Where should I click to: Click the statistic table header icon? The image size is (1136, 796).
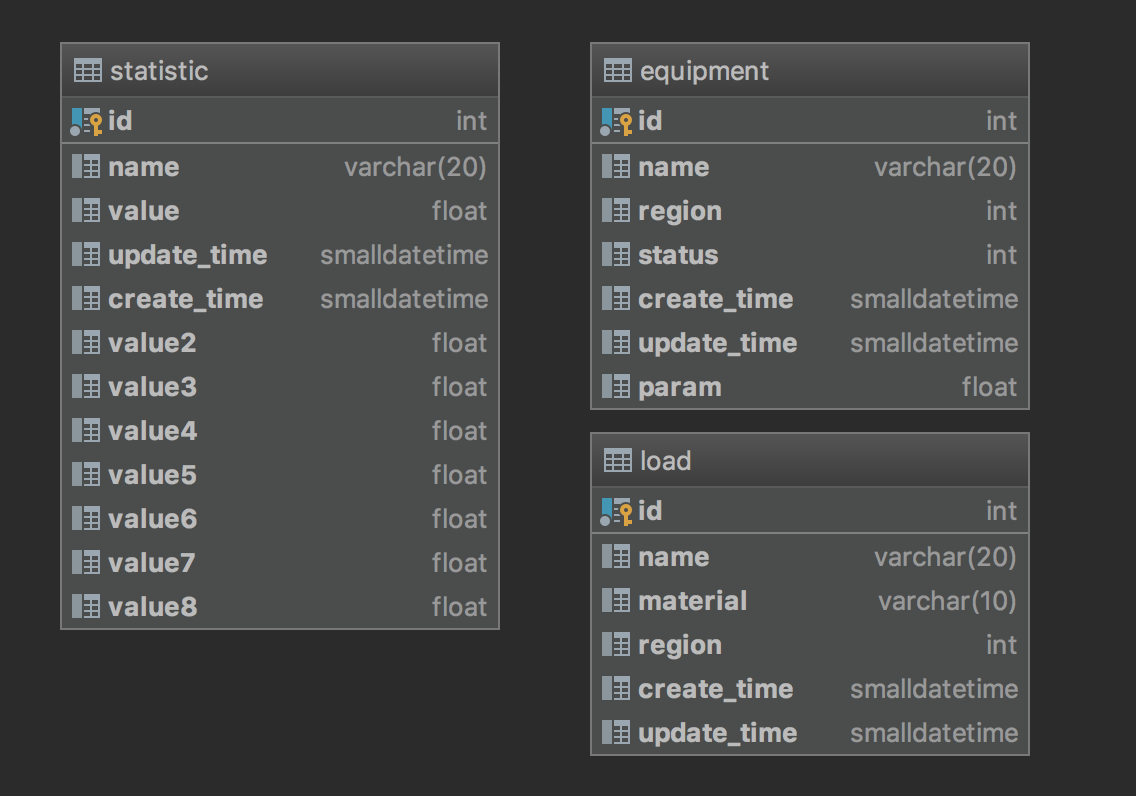(88, 71)
